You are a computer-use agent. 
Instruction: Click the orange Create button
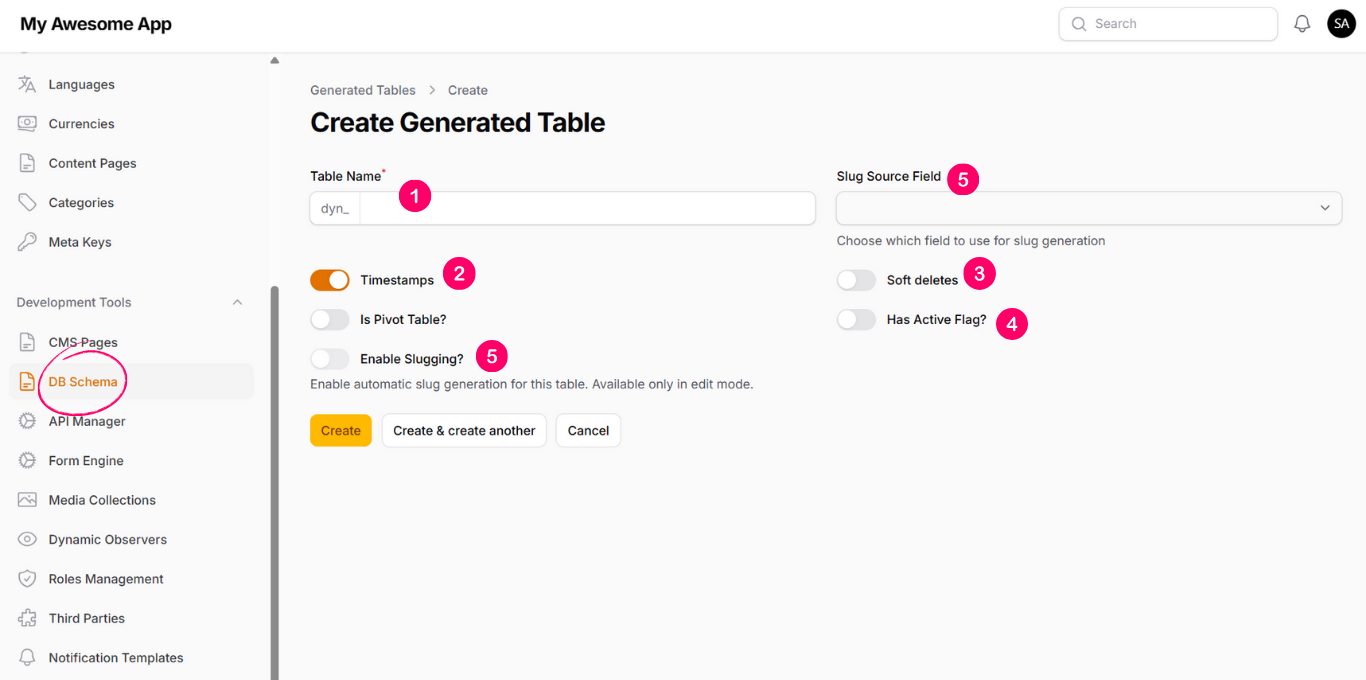click(340, 431)
